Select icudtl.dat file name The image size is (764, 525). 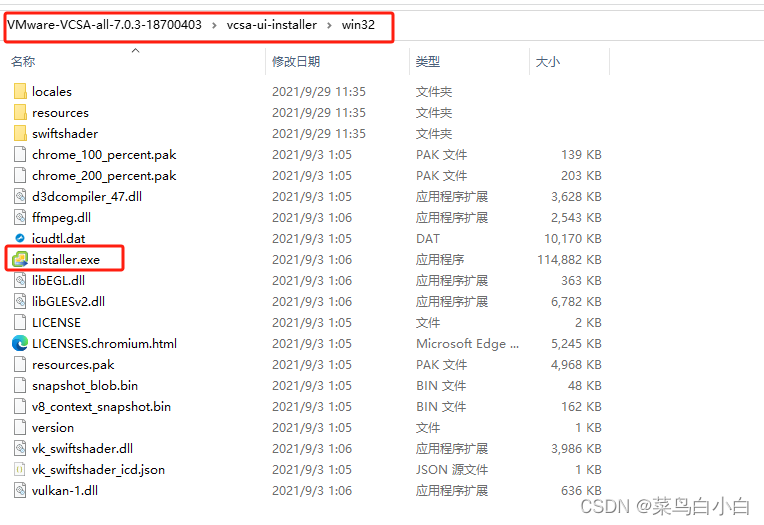click(x=58, y=238)
